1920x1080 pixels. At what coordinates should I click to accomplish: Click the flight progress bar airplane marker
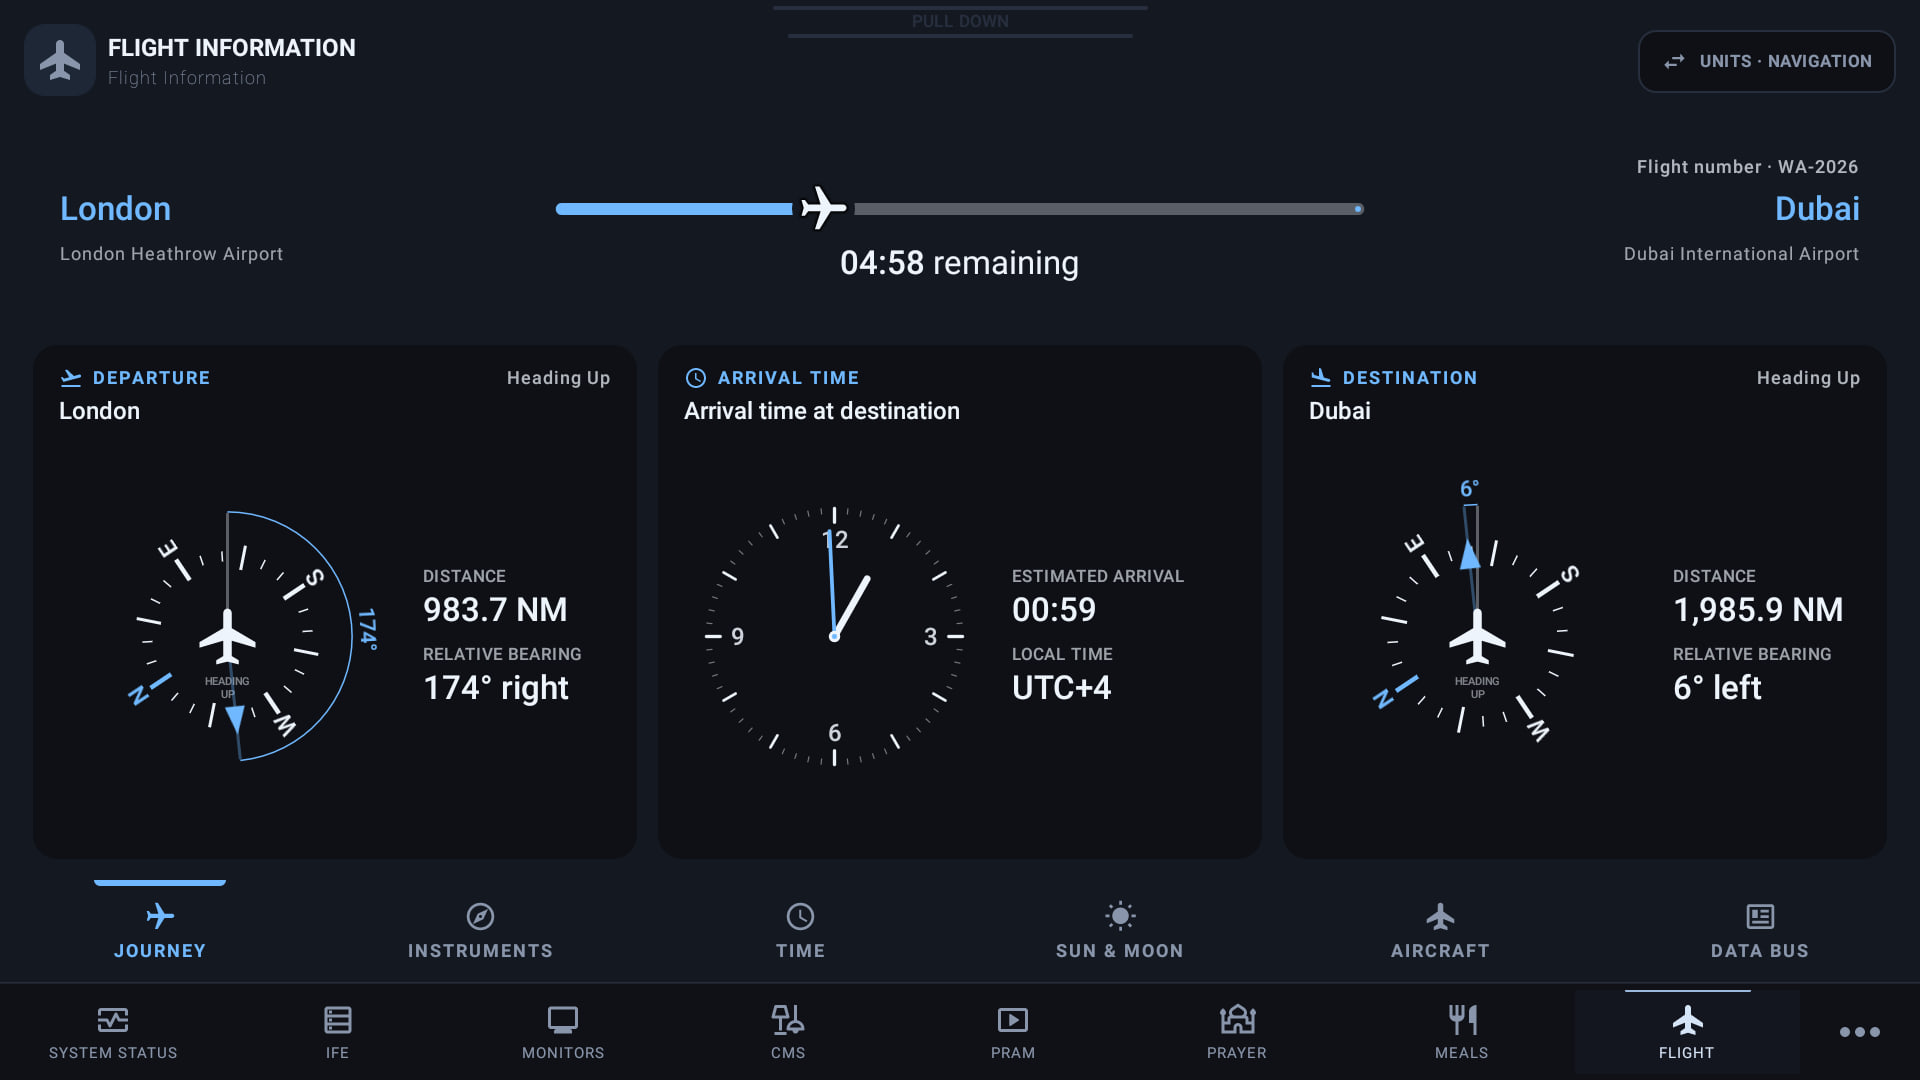pos(823,208)
